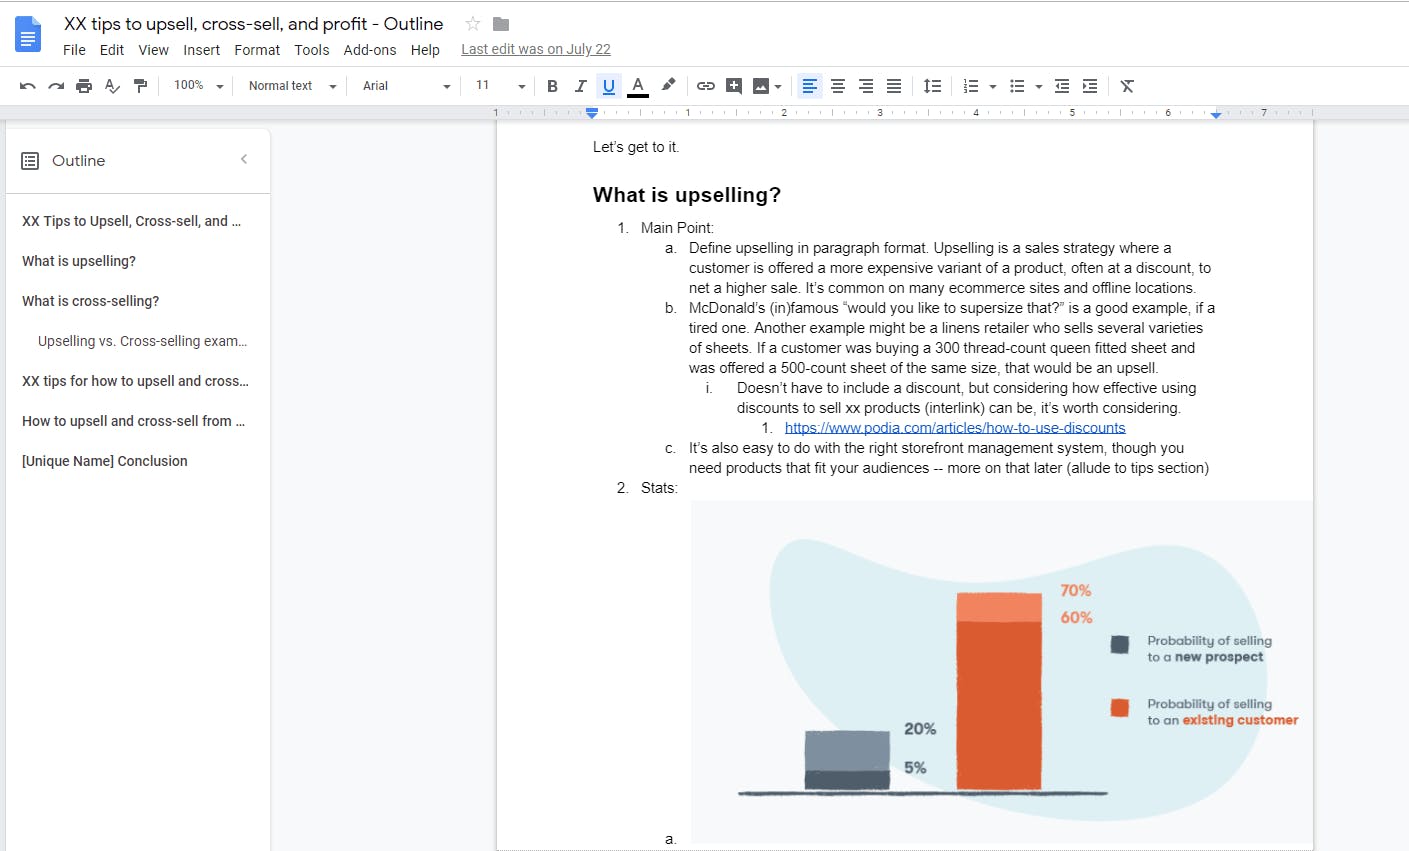This screenshot has height=851, width=1409.
Task: Open bulleted list style dropdown arrow
Action: pyautogui.click(x=1039, y=87)
